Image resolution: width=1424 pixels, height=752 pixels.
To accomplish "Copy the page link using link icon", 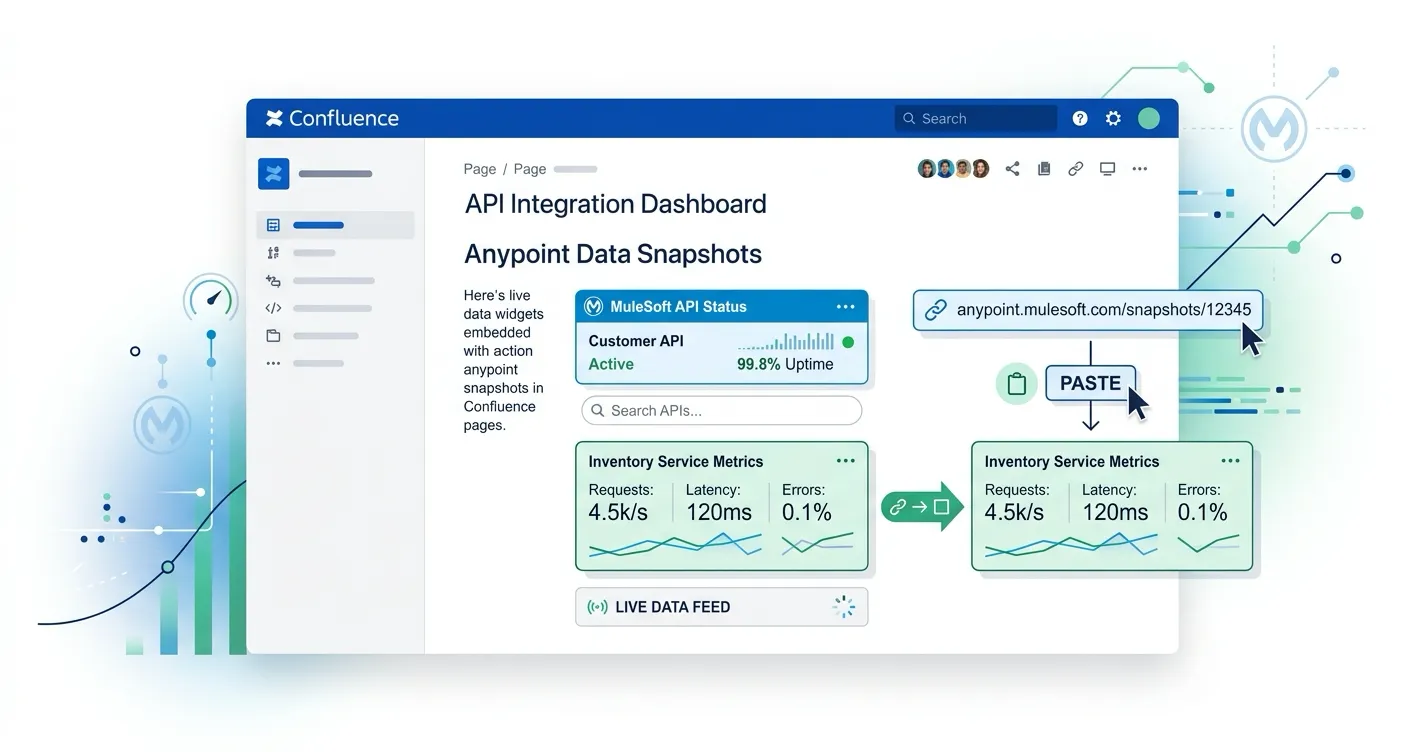I will tap(1075, 168).
